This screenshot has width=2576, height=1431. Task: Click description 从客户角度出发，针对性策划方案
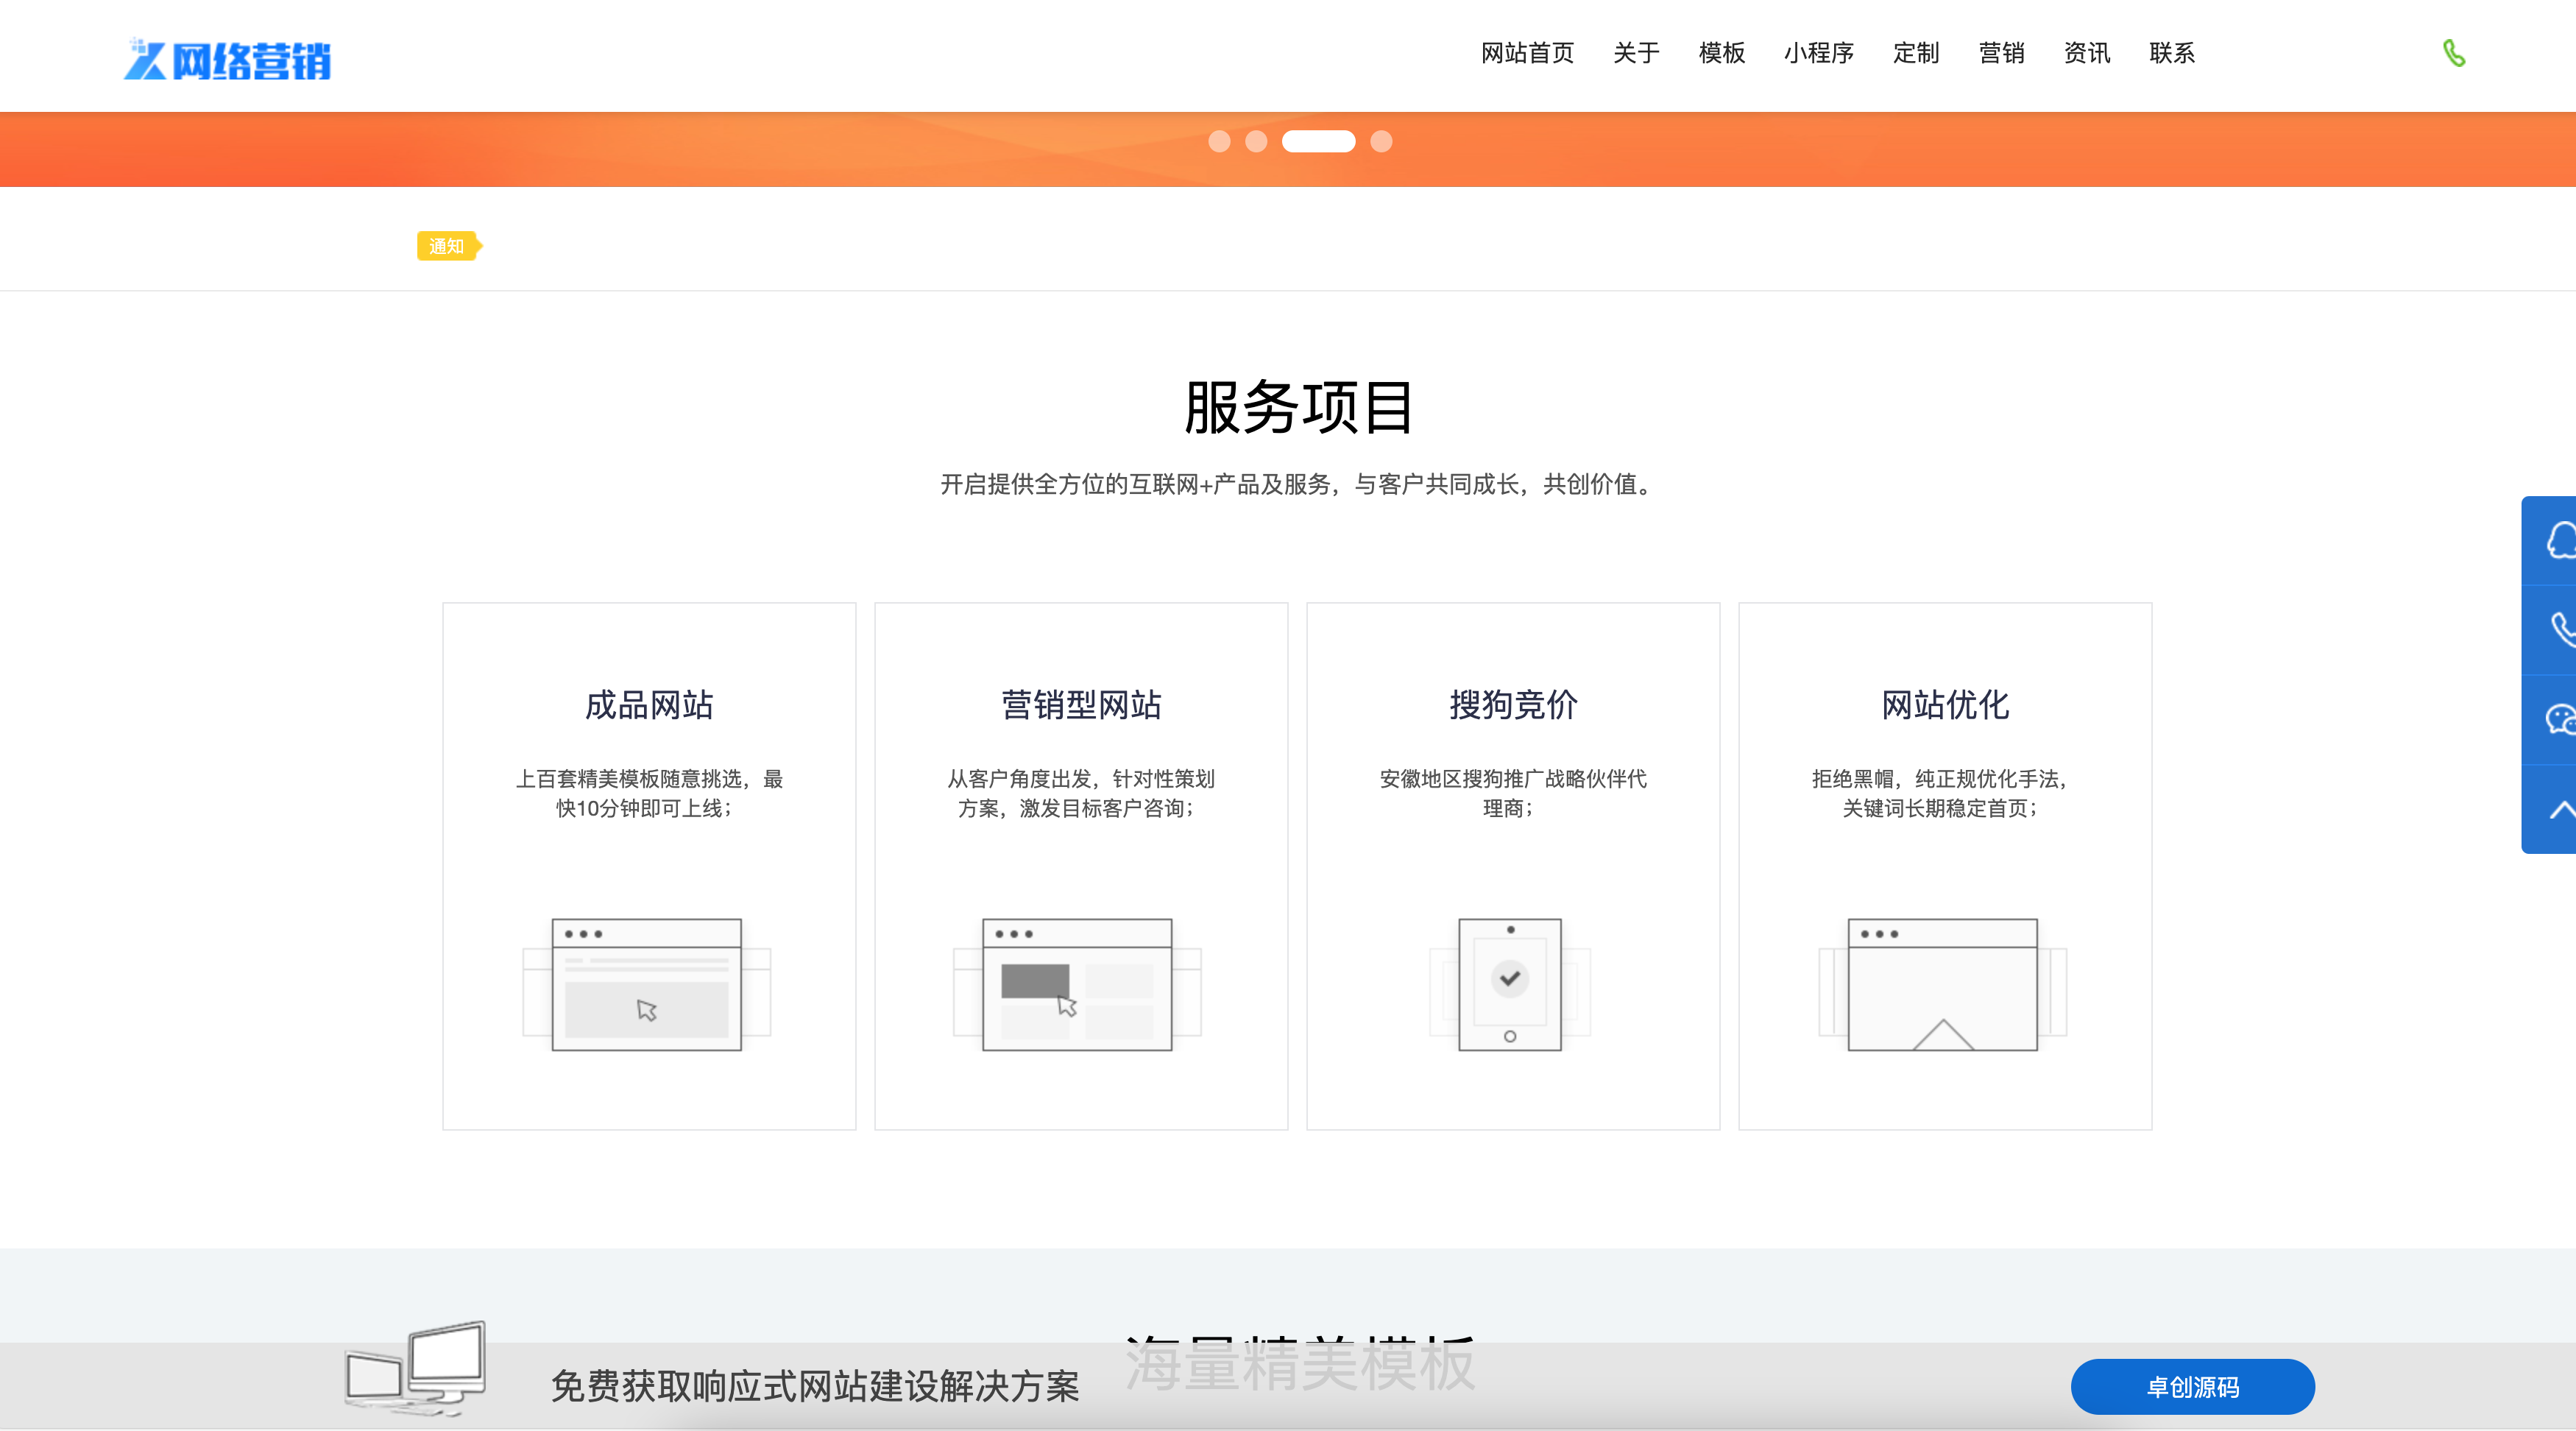[1081, 793]
